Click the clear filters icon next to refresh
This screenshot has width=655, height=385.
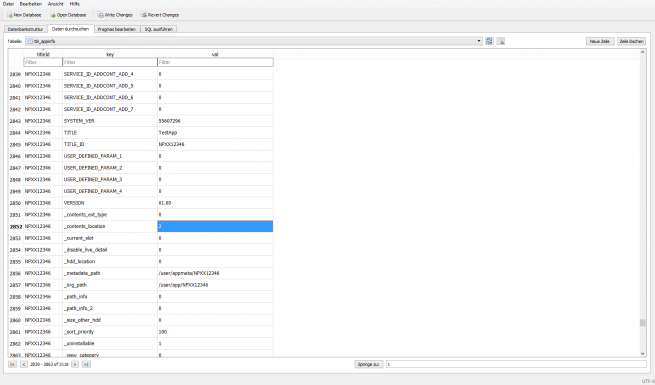[x=500, y=41]
